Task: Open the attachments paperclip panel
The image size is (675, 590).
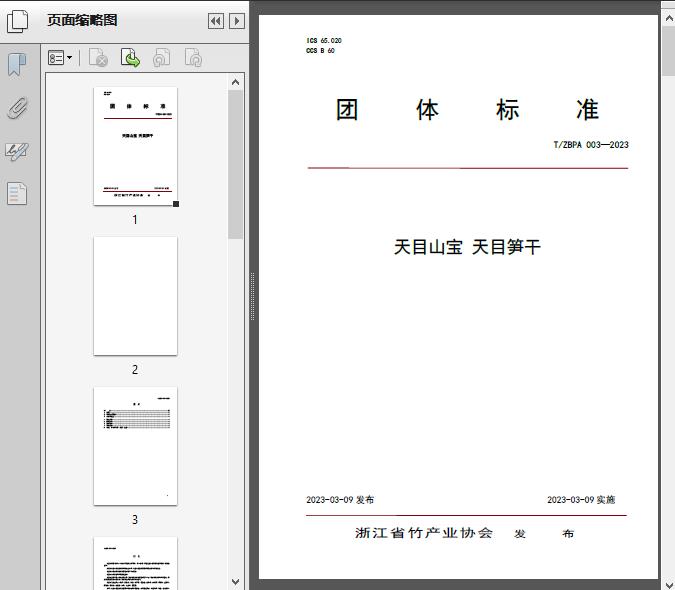Action: click(x=17, y=108)
